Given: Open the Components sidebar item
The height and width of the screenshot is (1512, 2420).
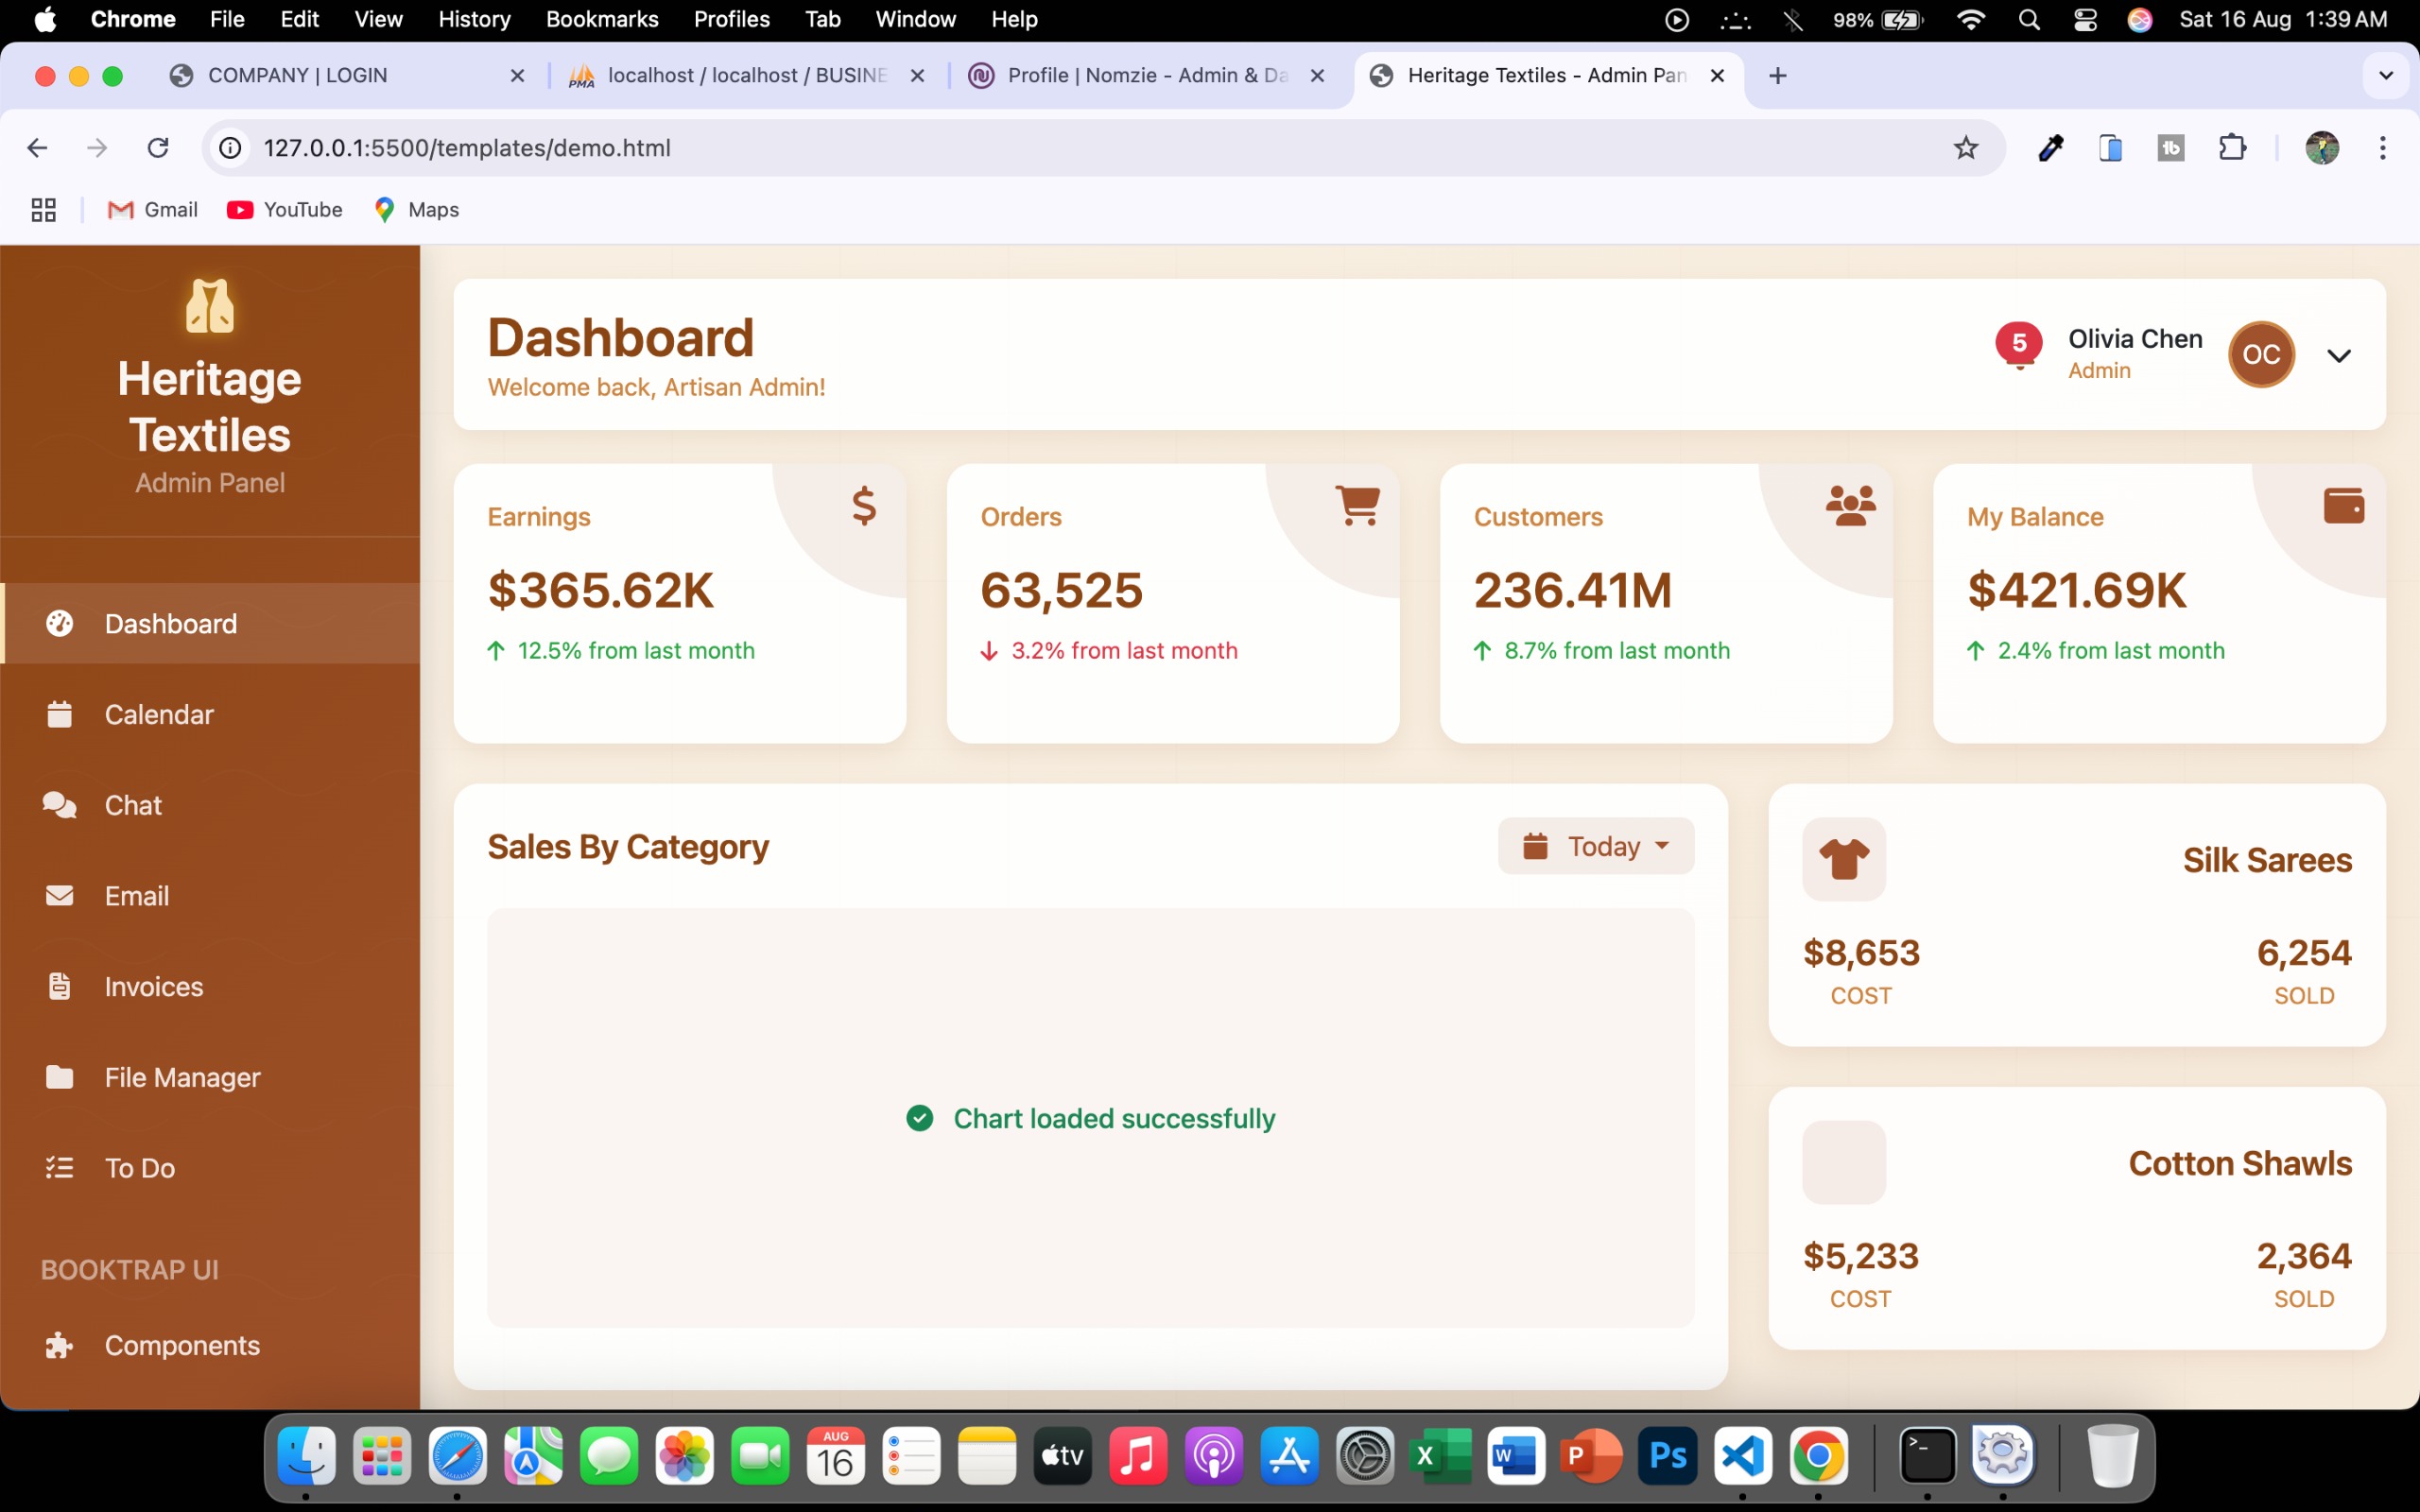Looking at the screenshot, I should coord(182,1345).
